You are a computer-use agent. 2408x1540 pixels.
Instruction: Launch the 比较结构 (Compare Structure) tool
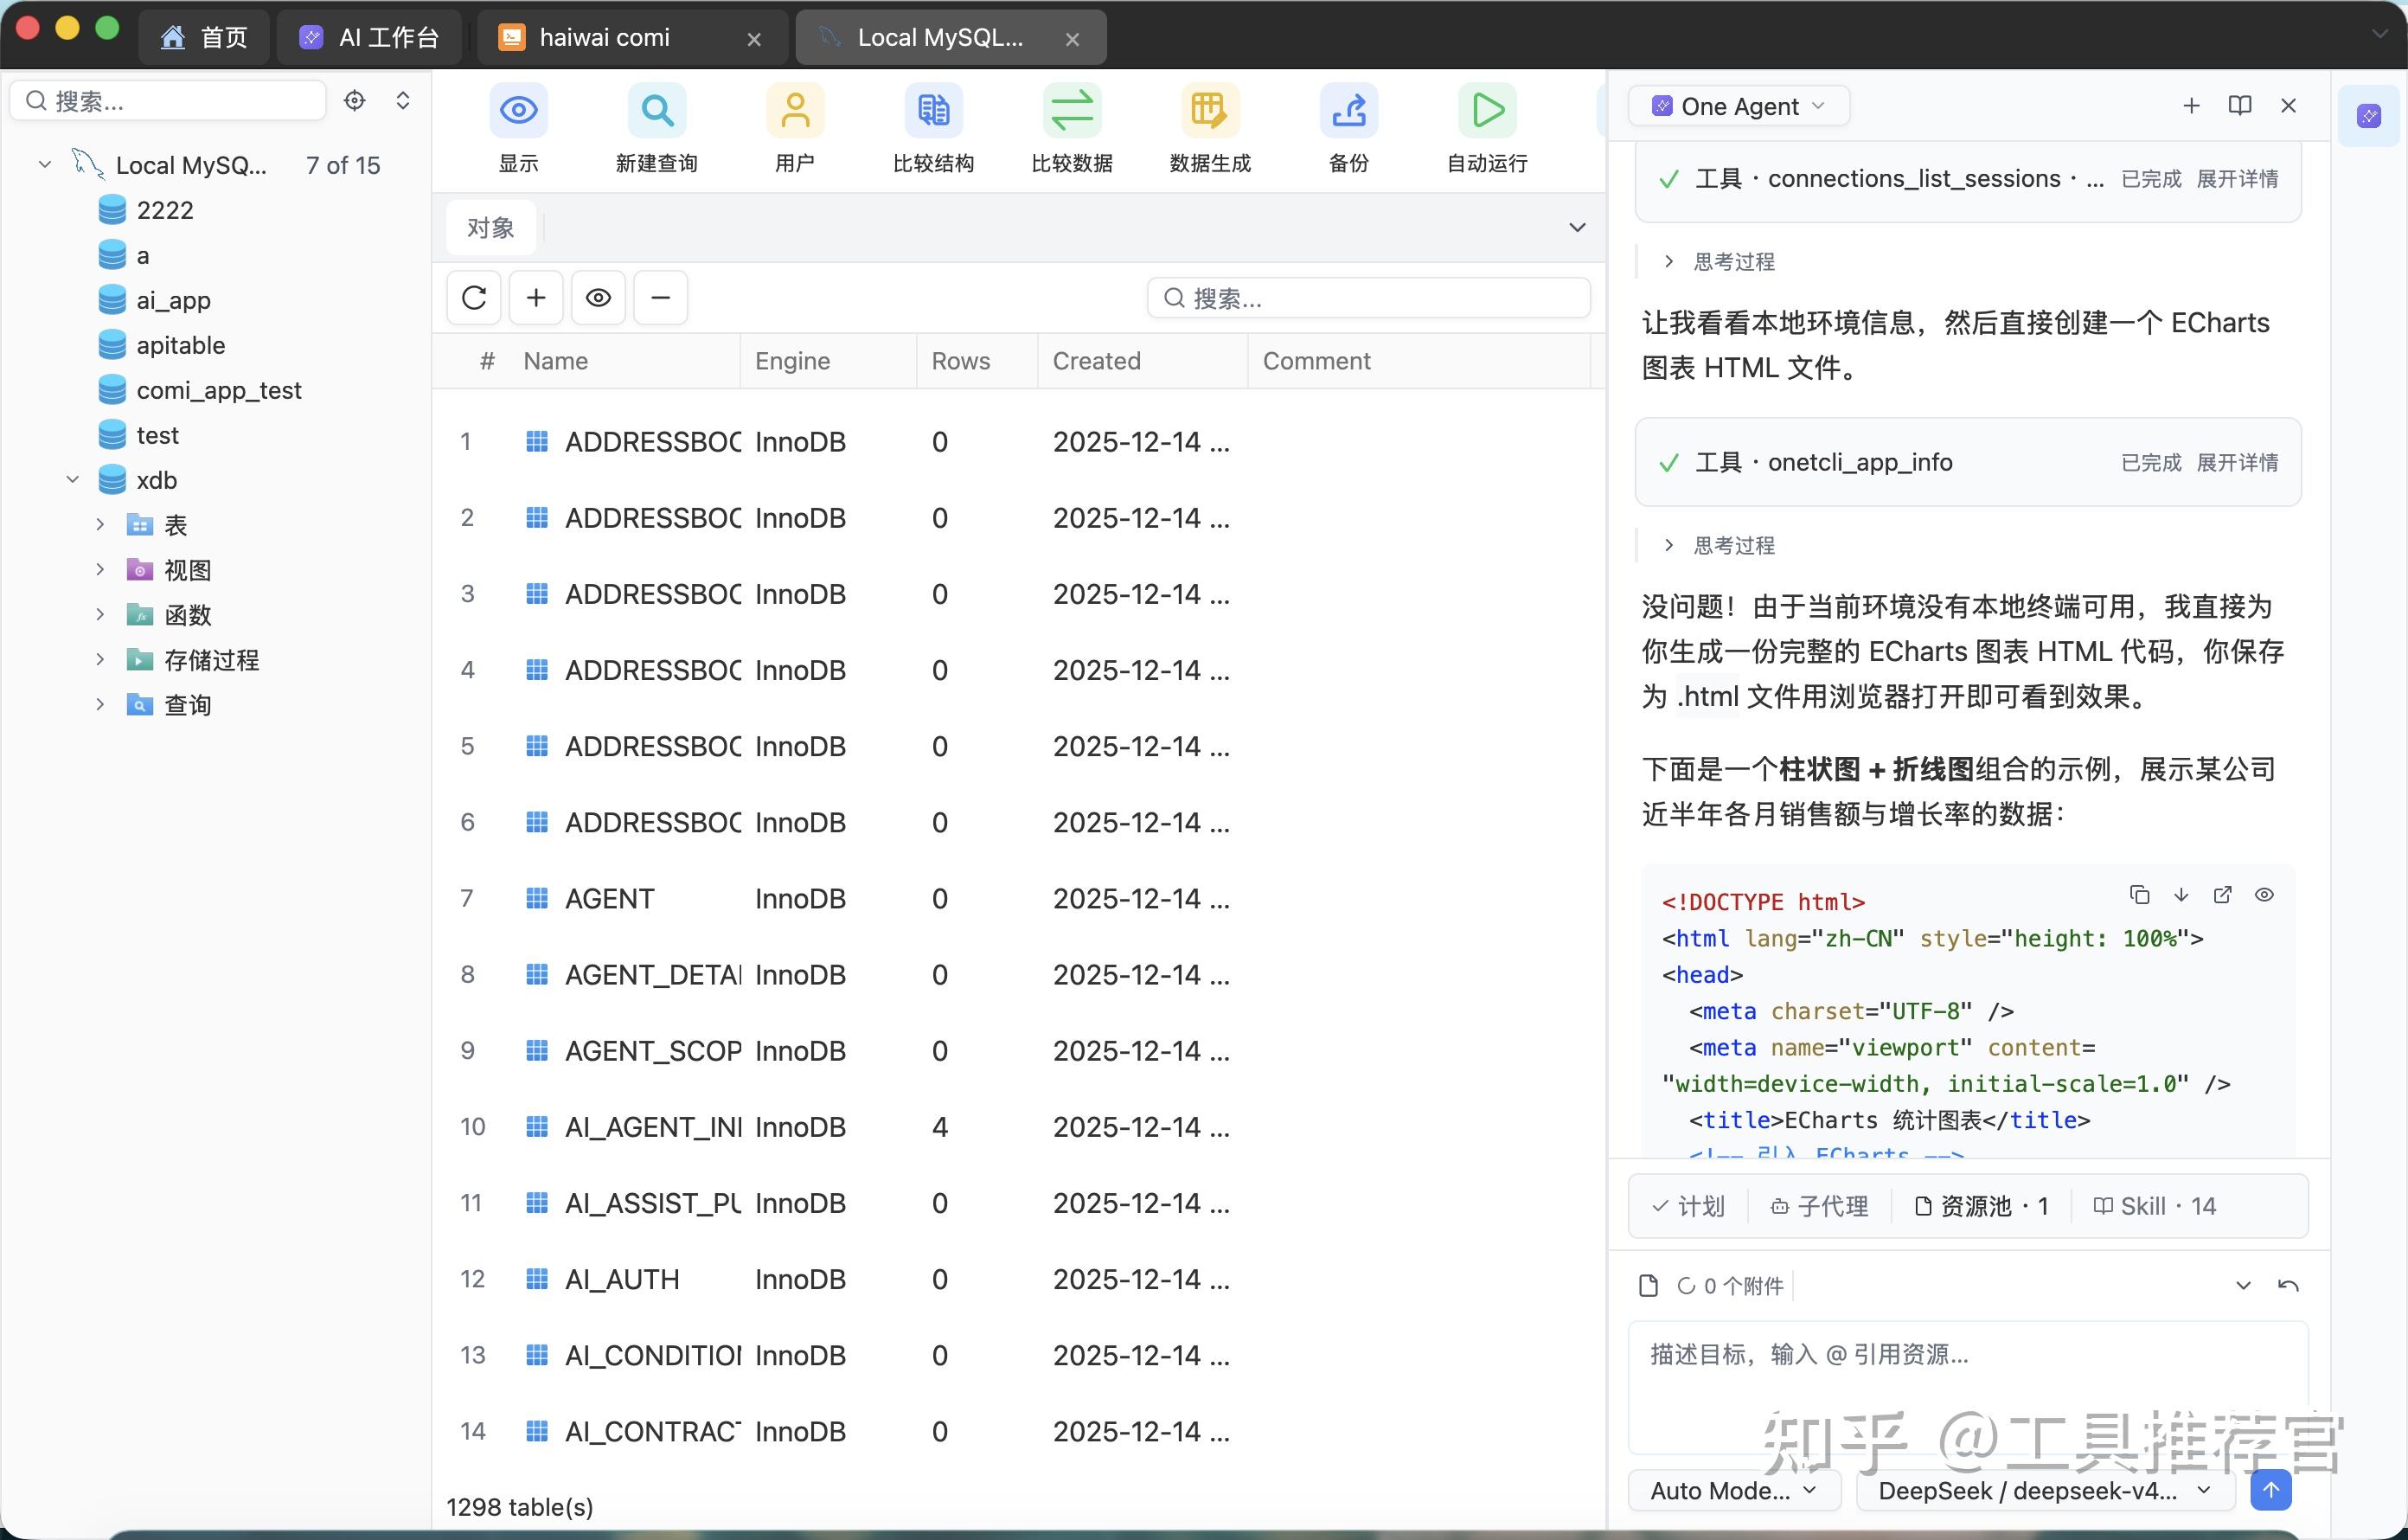(933, 111)
